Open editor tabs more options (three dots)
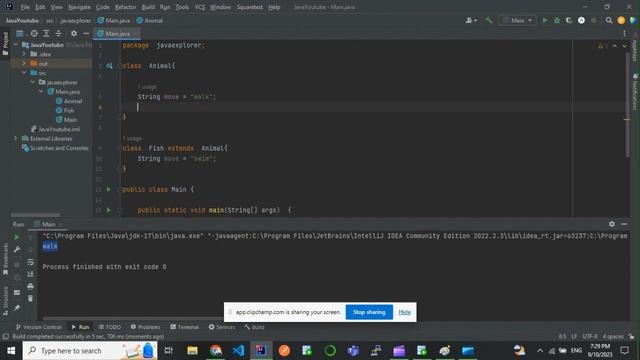 pos(624,33)
